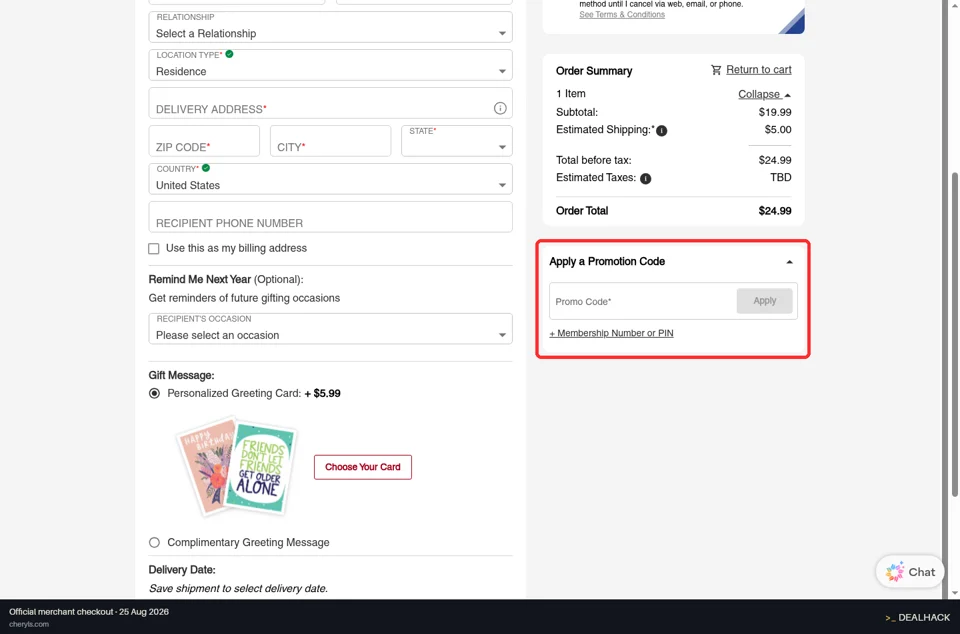Screen dimensions: 960x634
Task: Open the Estimated Taxes info icon
Action: [x=645, y=179]
